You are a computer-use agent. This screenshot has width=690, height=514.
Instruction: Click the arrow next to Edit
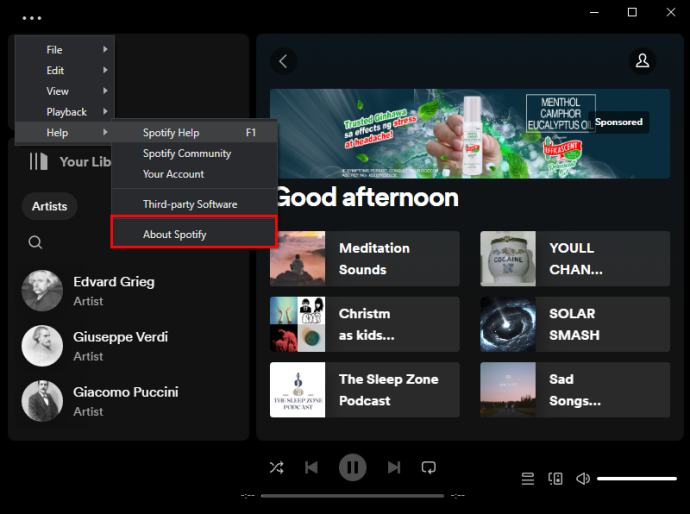coord(105,70)
